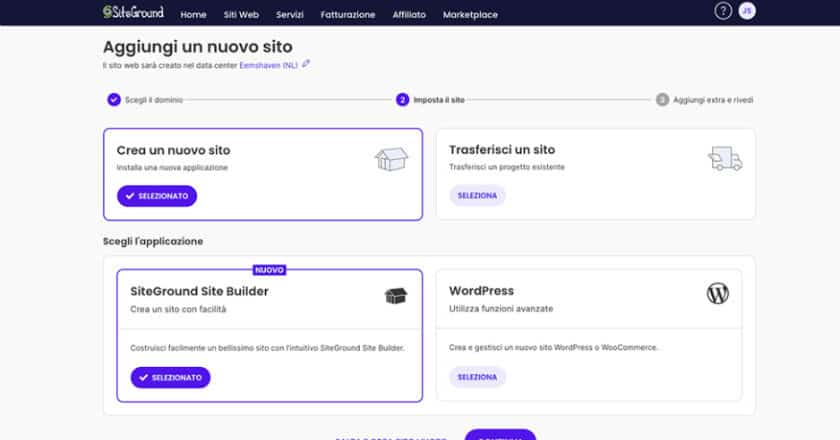Open the Marketplace menu item

(x=470, y=15)
